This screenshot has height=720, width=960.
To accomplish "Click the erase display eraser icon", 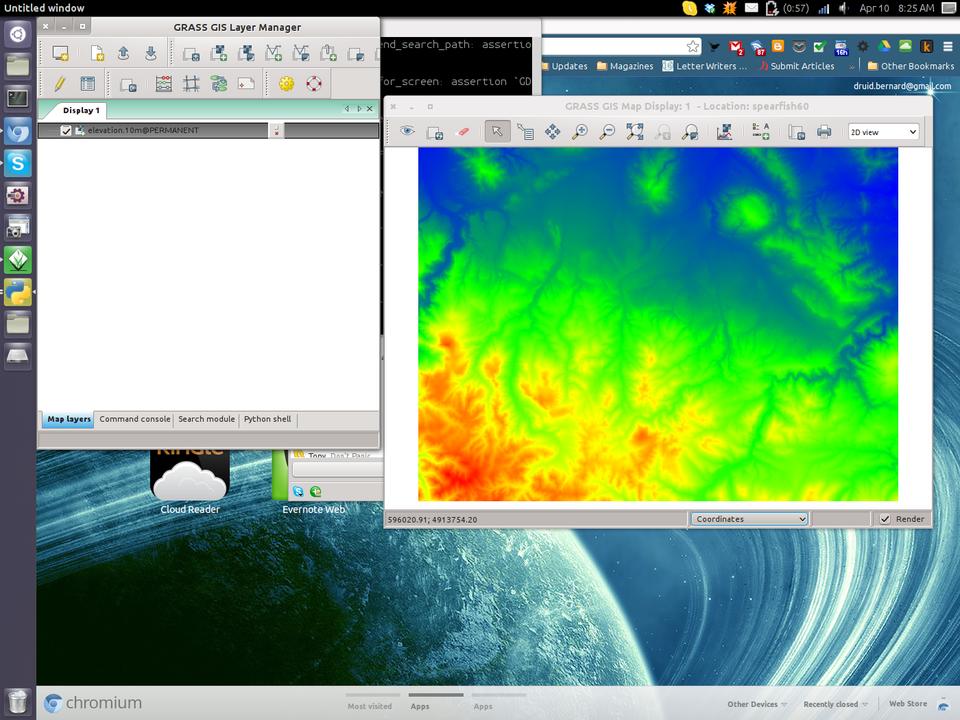I will click(x=461, y=131).
